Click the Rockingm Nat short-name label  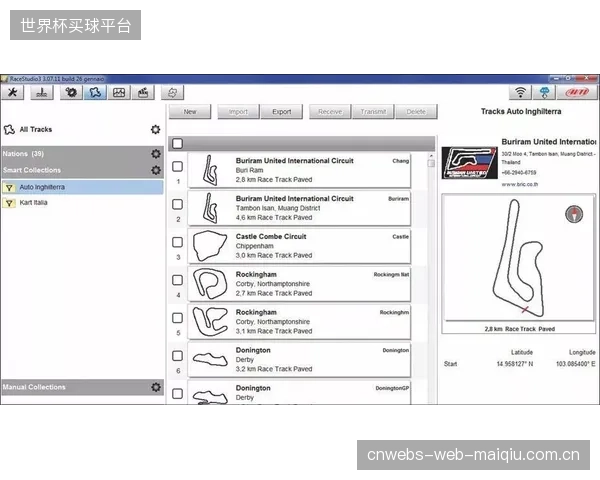(x=391, y=274)
